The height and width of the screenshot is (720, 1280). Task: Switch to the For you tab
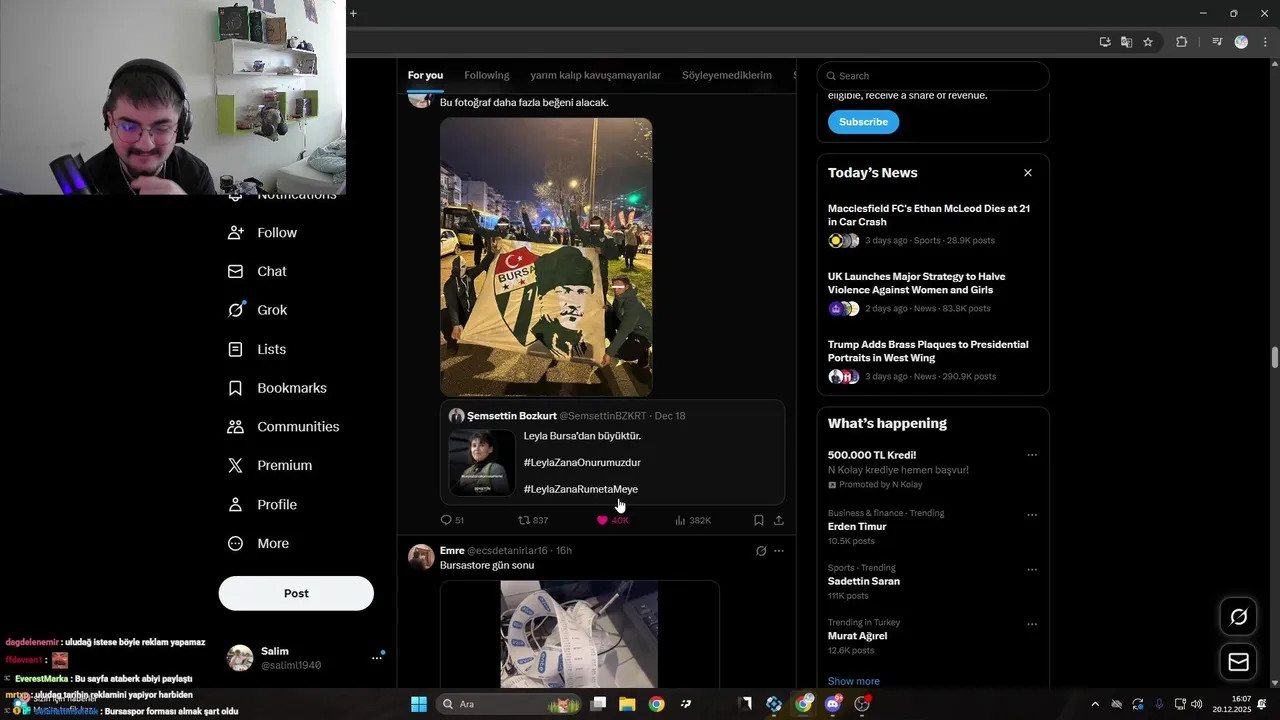tap(425, 75)
